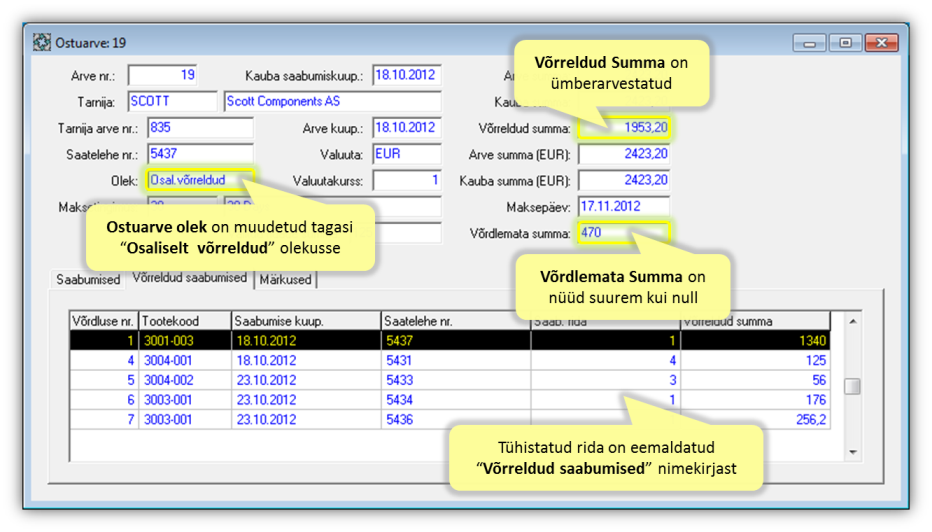Close the Ostuarve window

(881, 43)
